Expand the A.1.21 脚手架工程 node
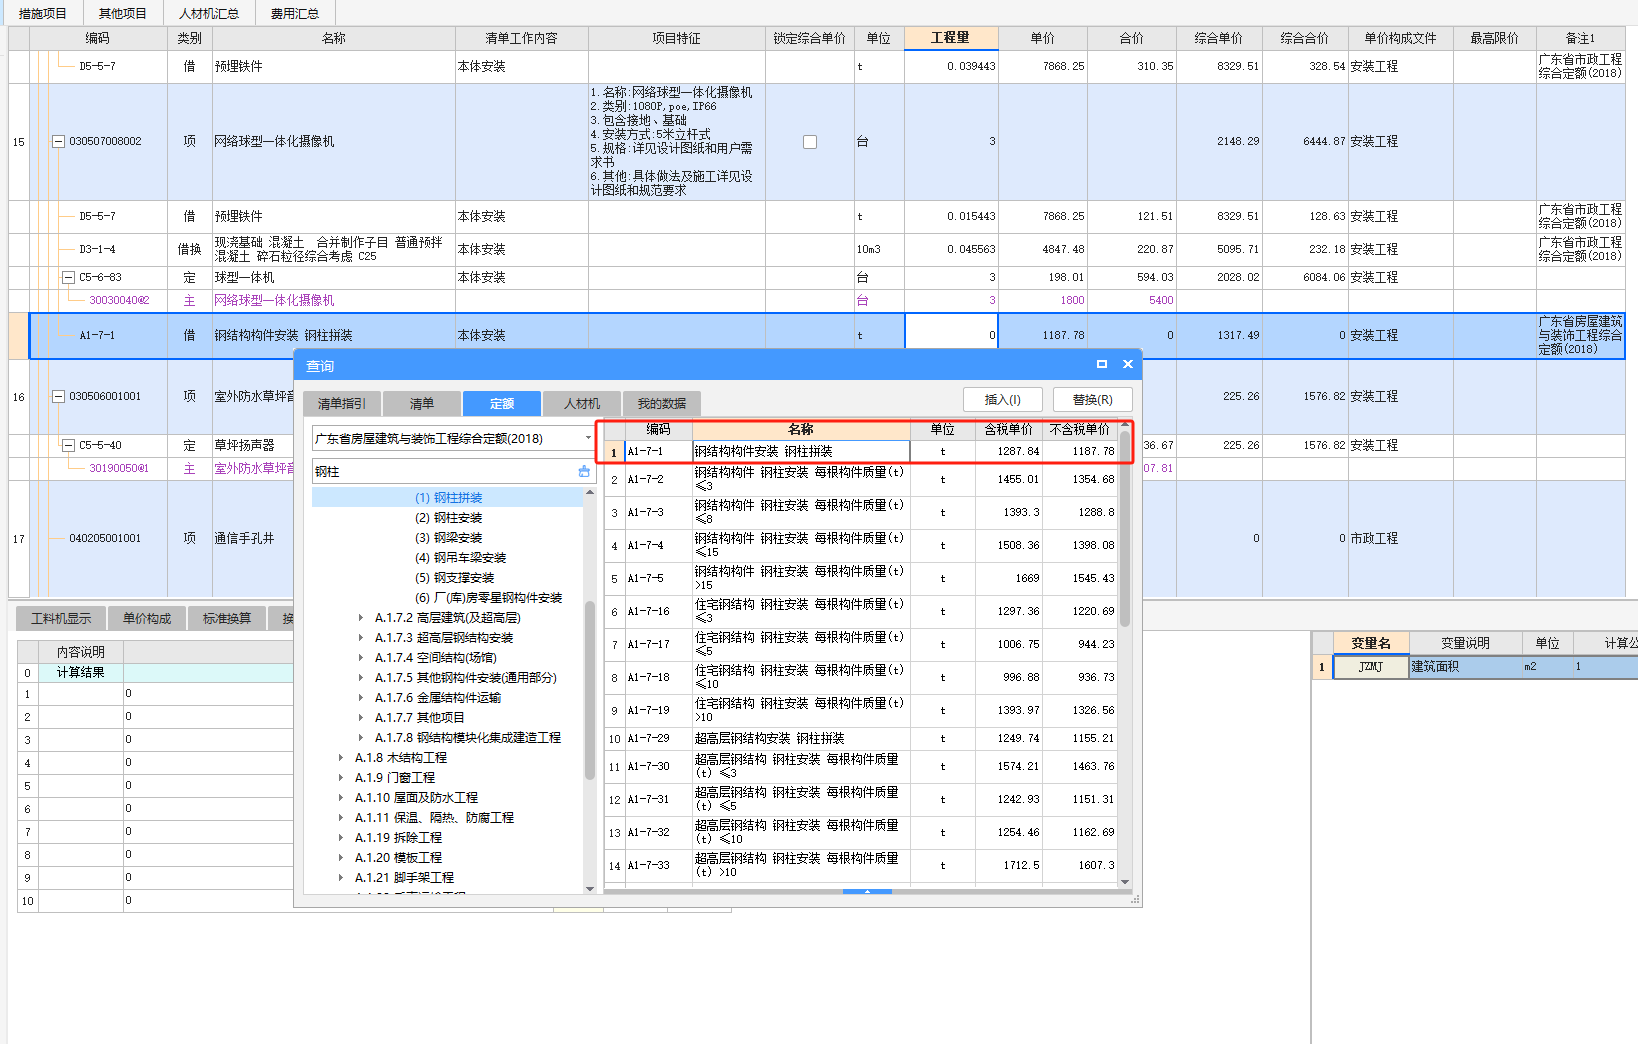 click(x=341, y=878)
